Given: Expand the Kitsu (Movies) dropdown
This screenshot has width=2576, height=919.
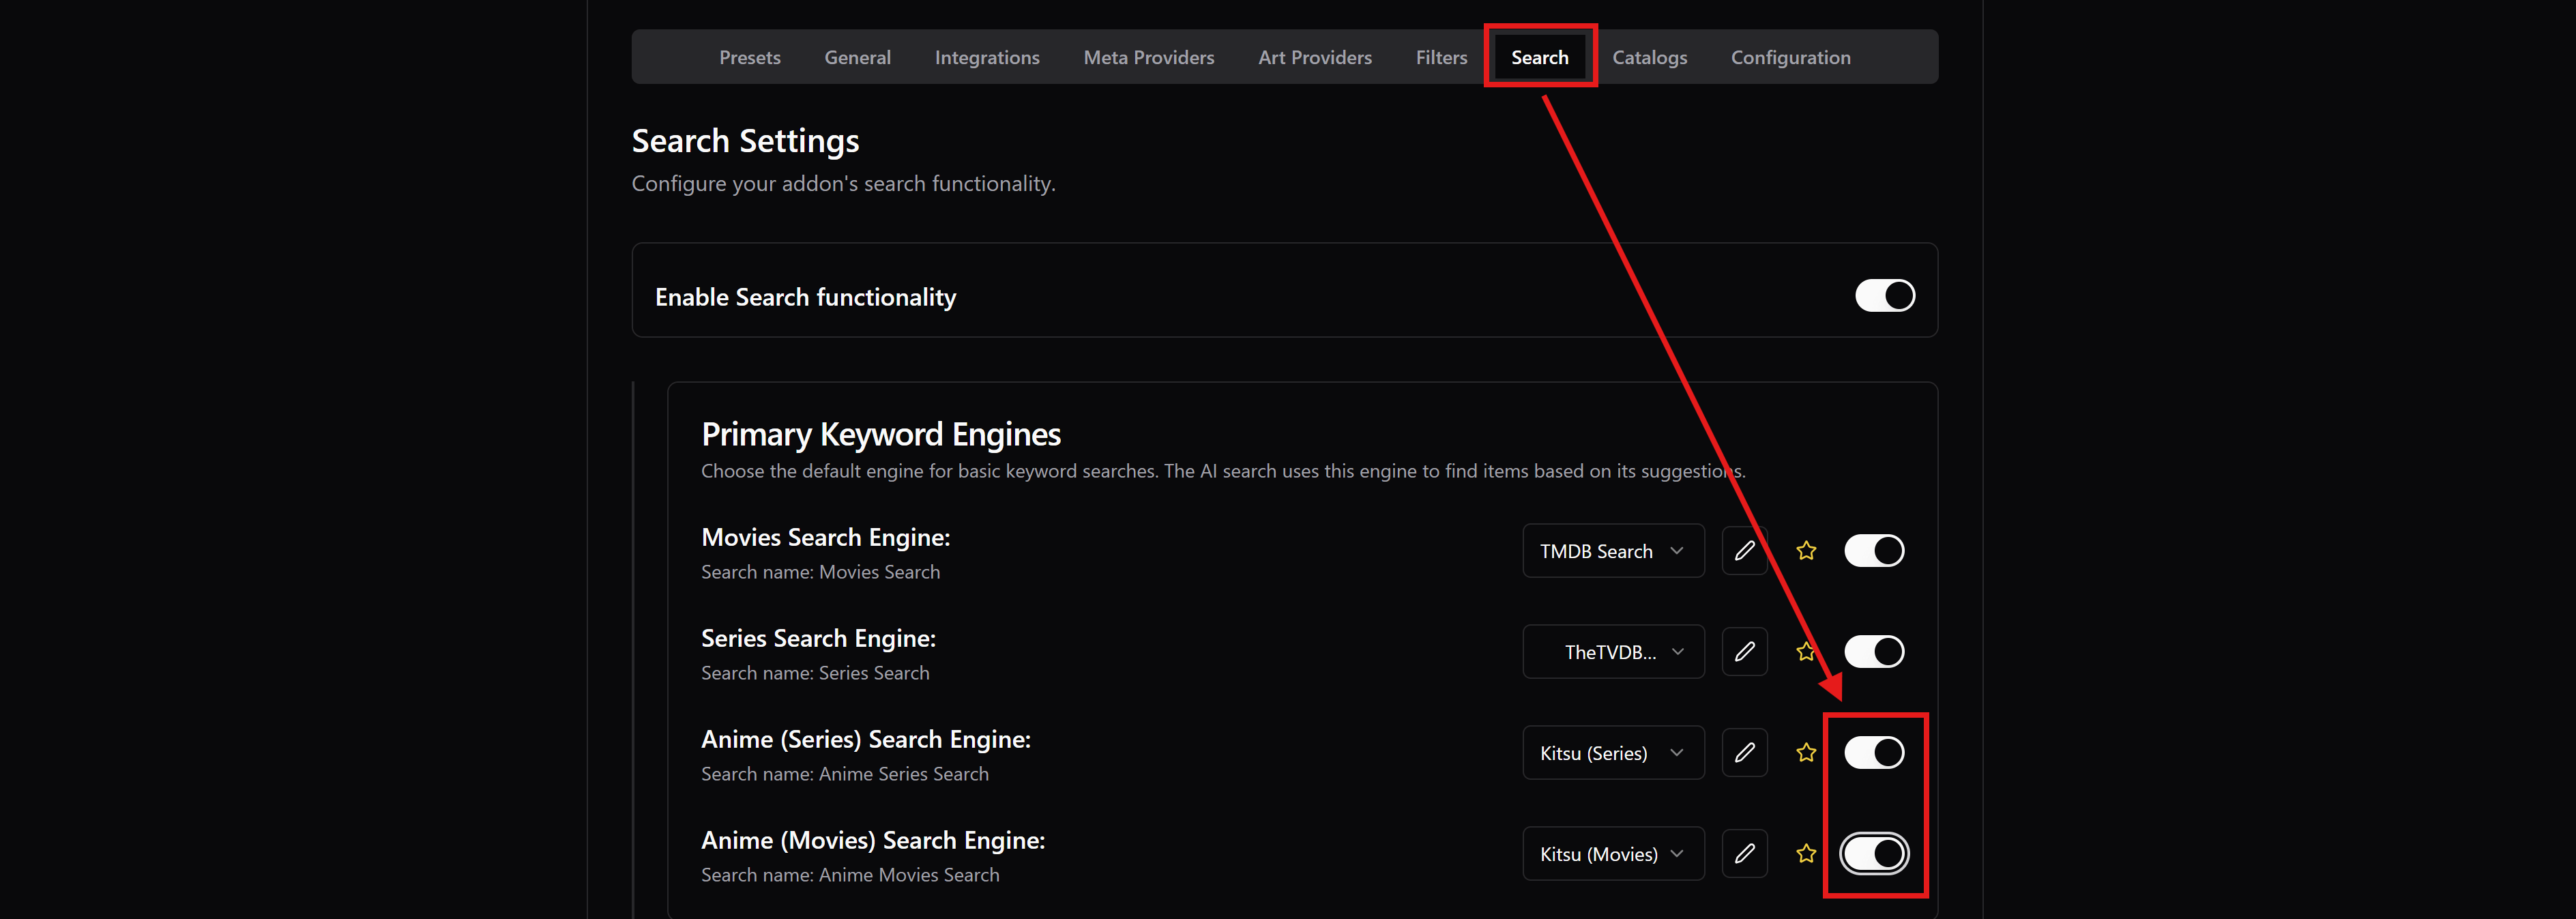Looking at the screenshot, I should pos(1613,854).
